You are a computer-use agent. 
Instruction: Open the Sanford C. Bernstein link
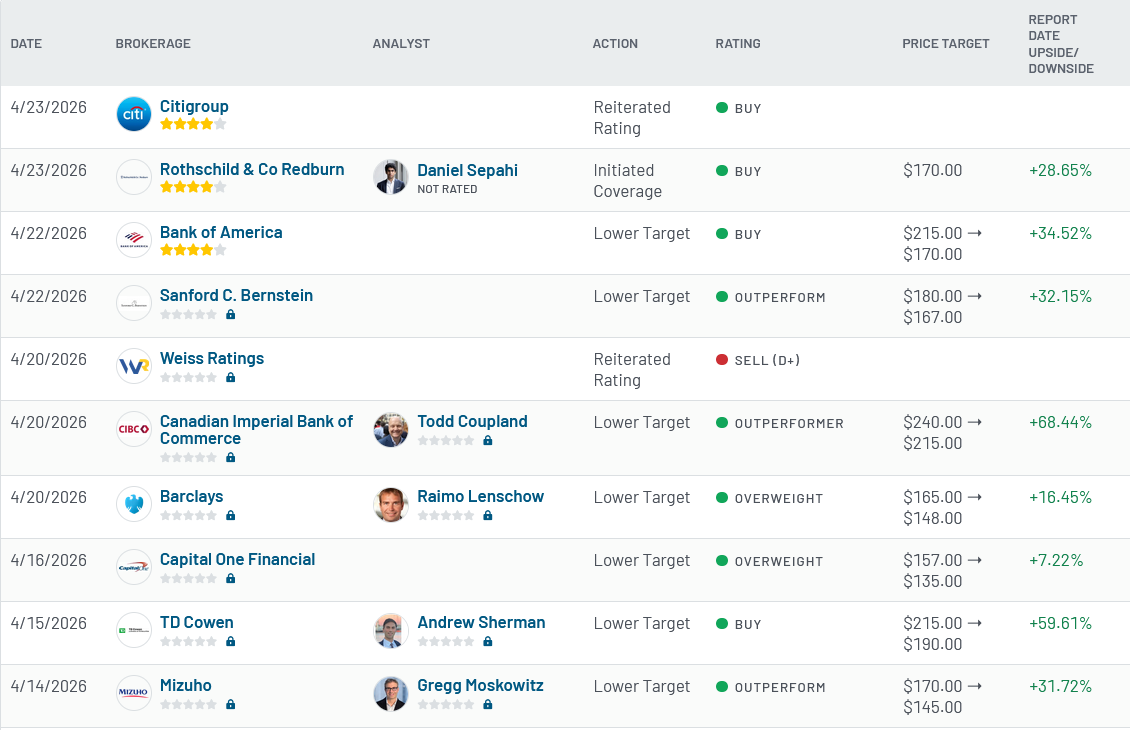pos(236,295)
